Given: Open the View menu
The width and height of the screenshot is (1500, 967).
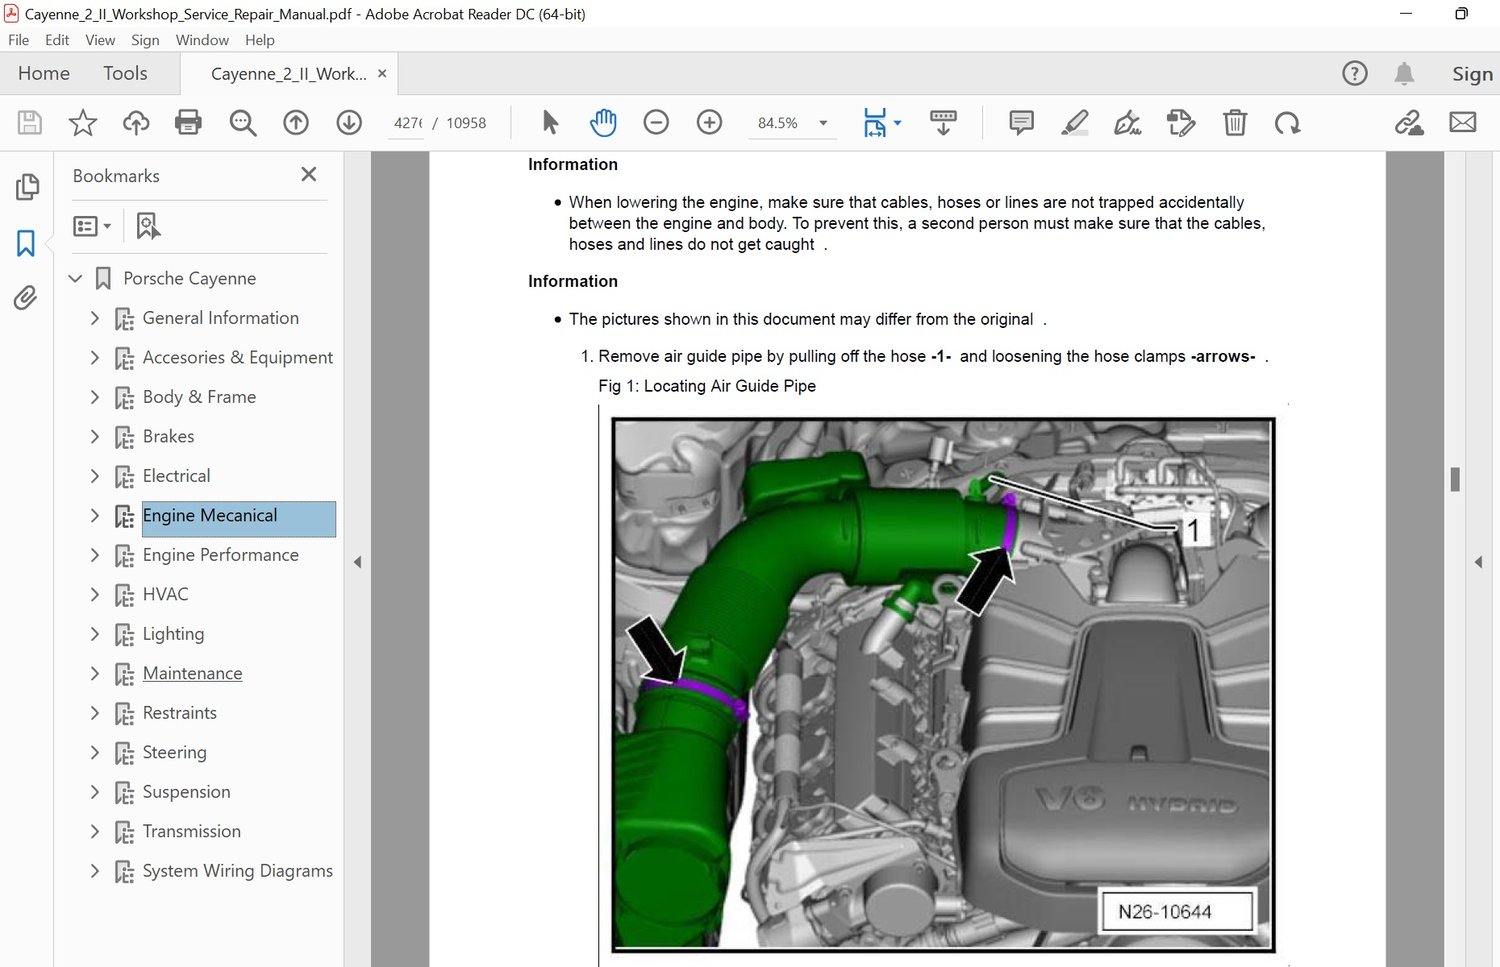Looking at the screenshot, I should coord(100,40).
